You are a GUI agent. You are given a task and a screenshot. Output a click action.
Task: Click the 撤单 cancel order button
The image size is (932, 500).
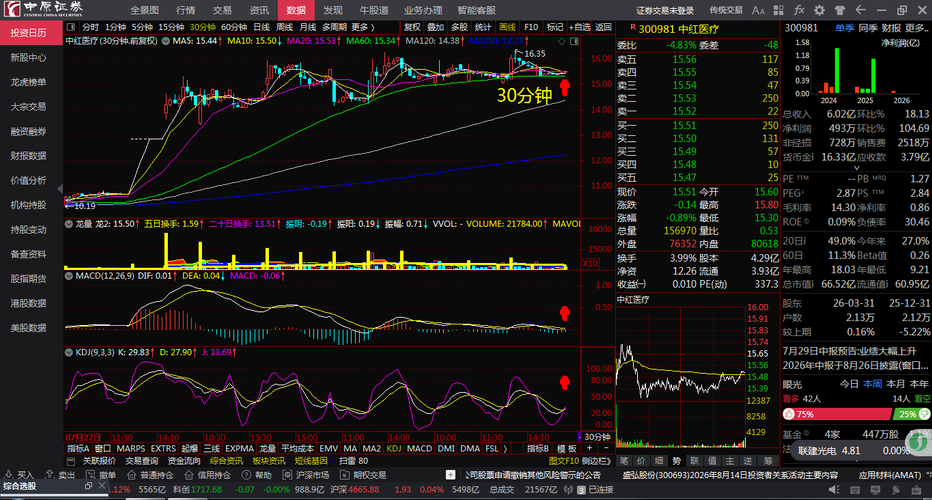click(101, 475)
